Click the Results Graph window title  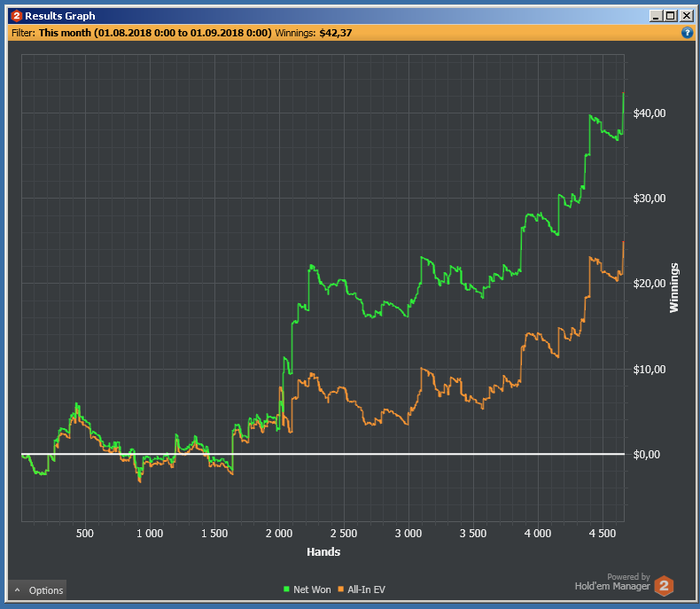click(x=60, y=16)
